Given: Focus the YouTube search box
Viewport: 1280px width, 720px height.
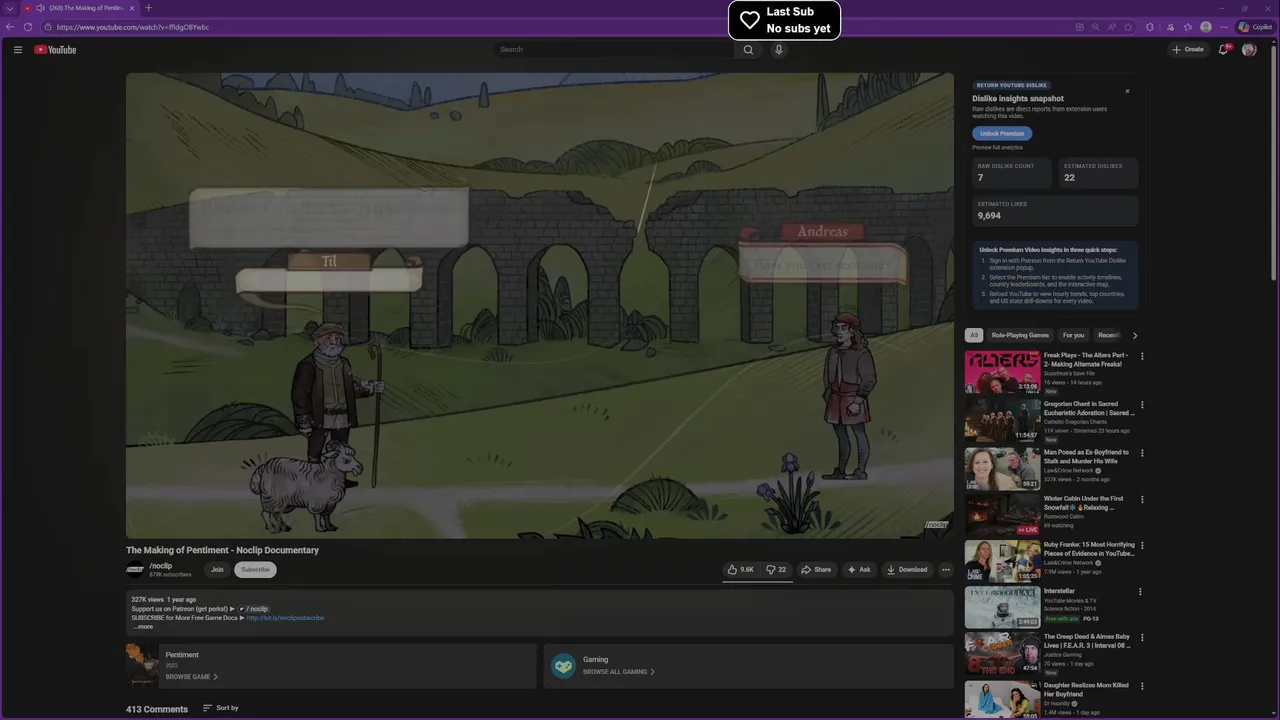Looking at the screenshot, I should coord(614,49).
